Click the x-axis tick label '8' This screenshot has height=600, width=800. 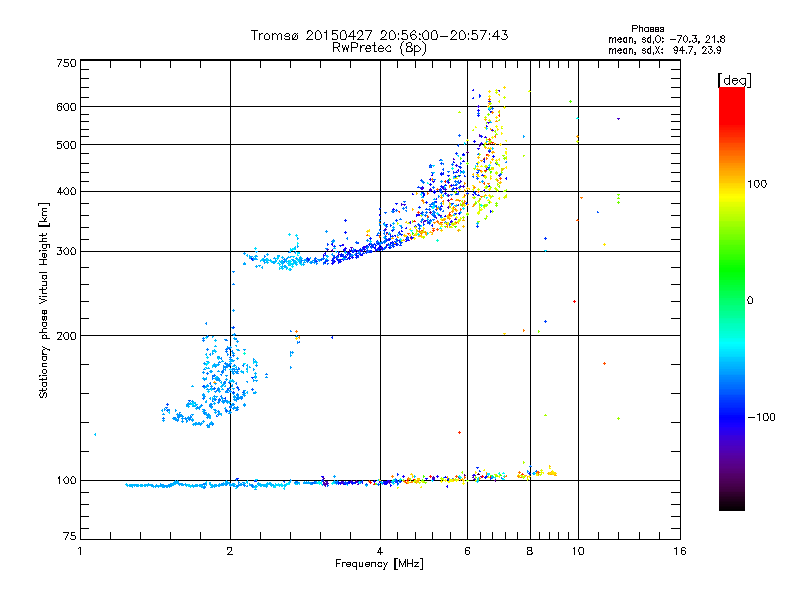530,551
